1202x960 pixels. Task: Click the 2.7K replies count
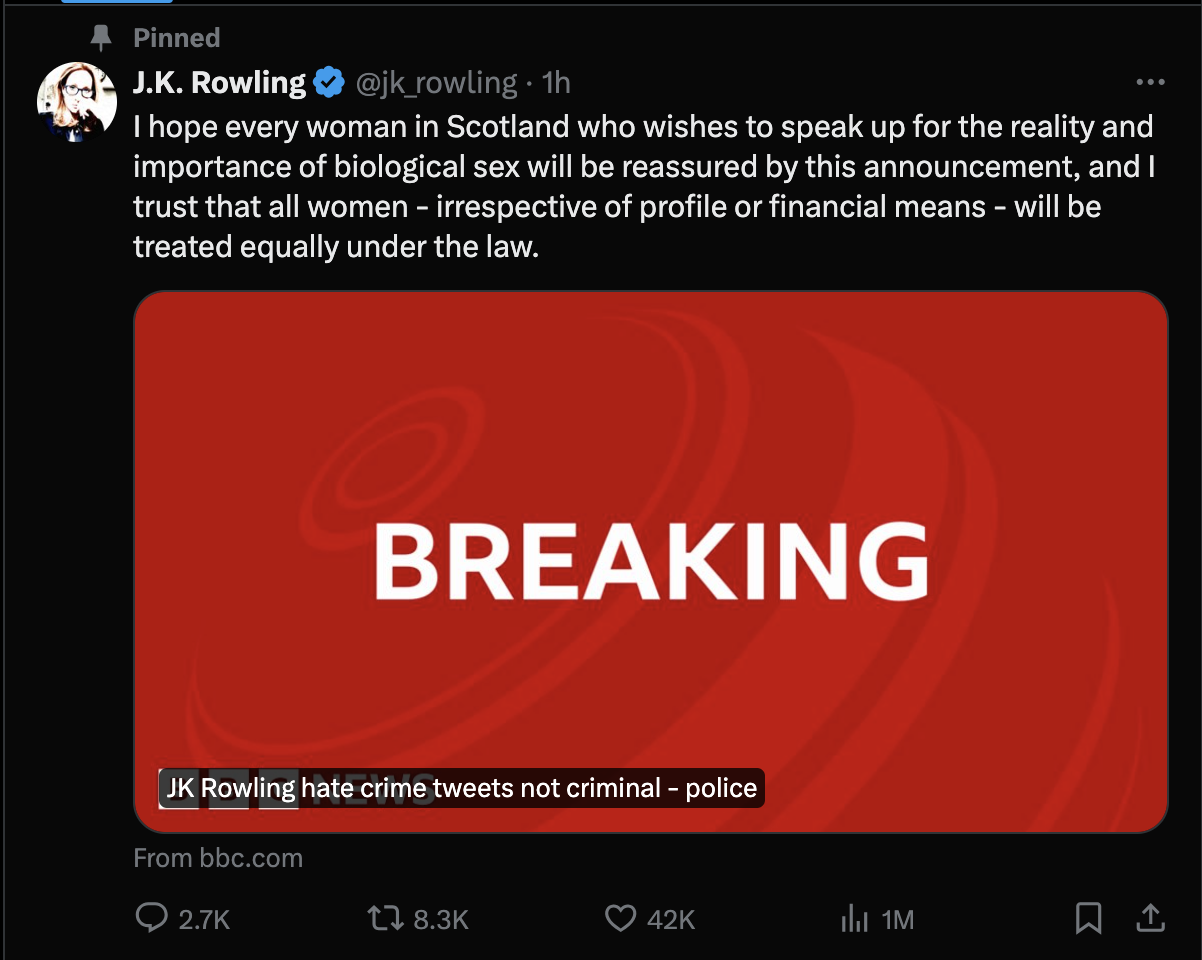pyautogui.click(x=204, y=919)
